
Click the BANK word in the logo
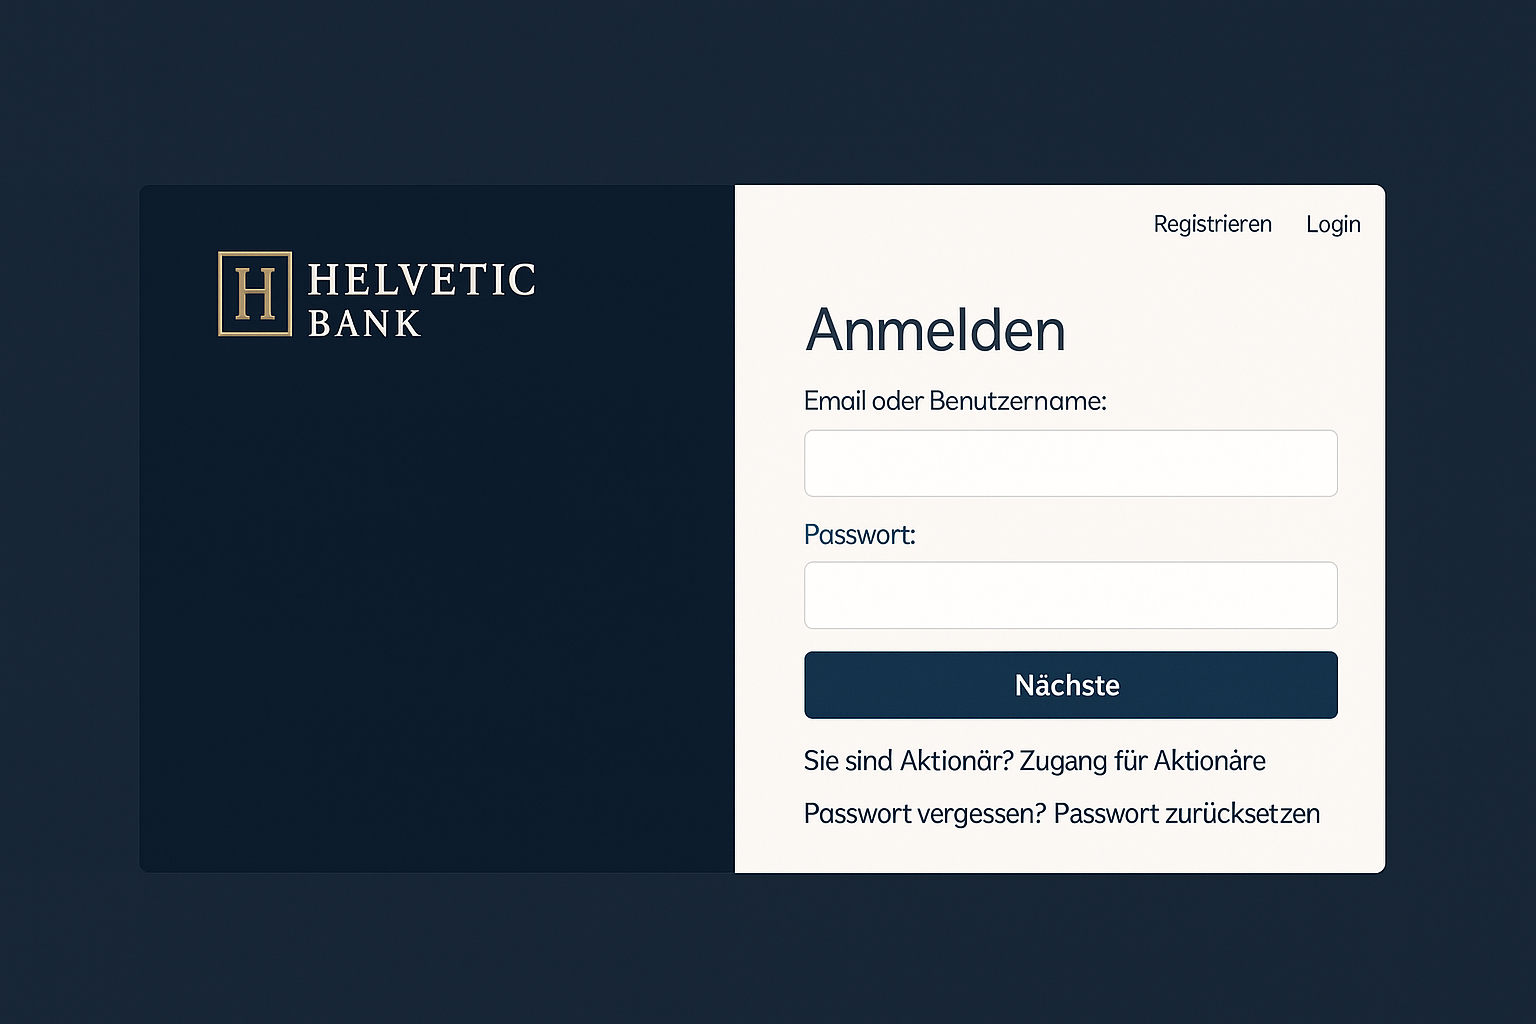click(x=364, y=324)
